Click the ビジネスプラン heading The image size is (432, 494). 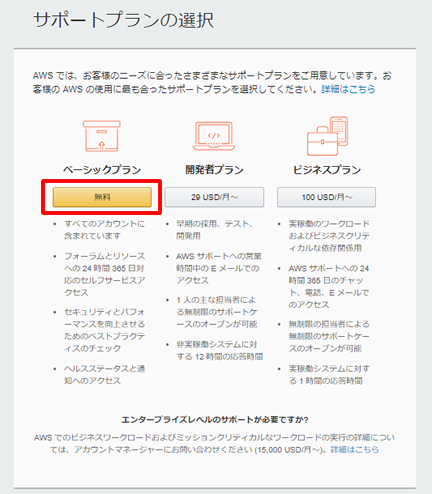(x=327, y=170)
